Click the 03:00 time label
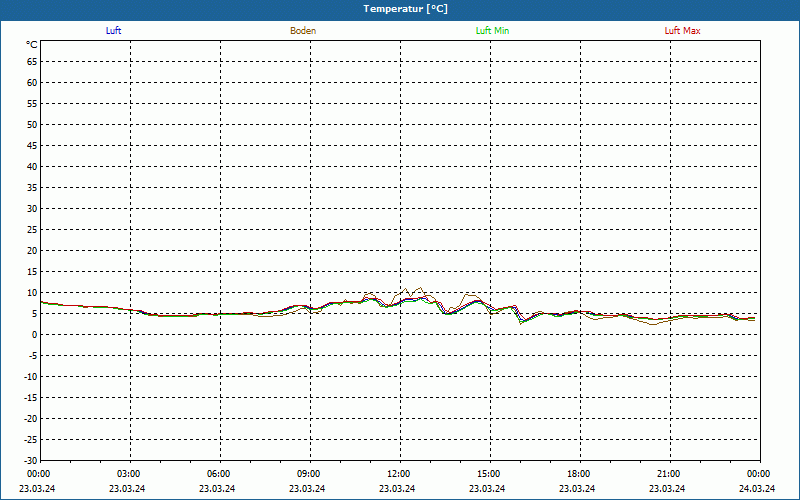 [129, 474]
